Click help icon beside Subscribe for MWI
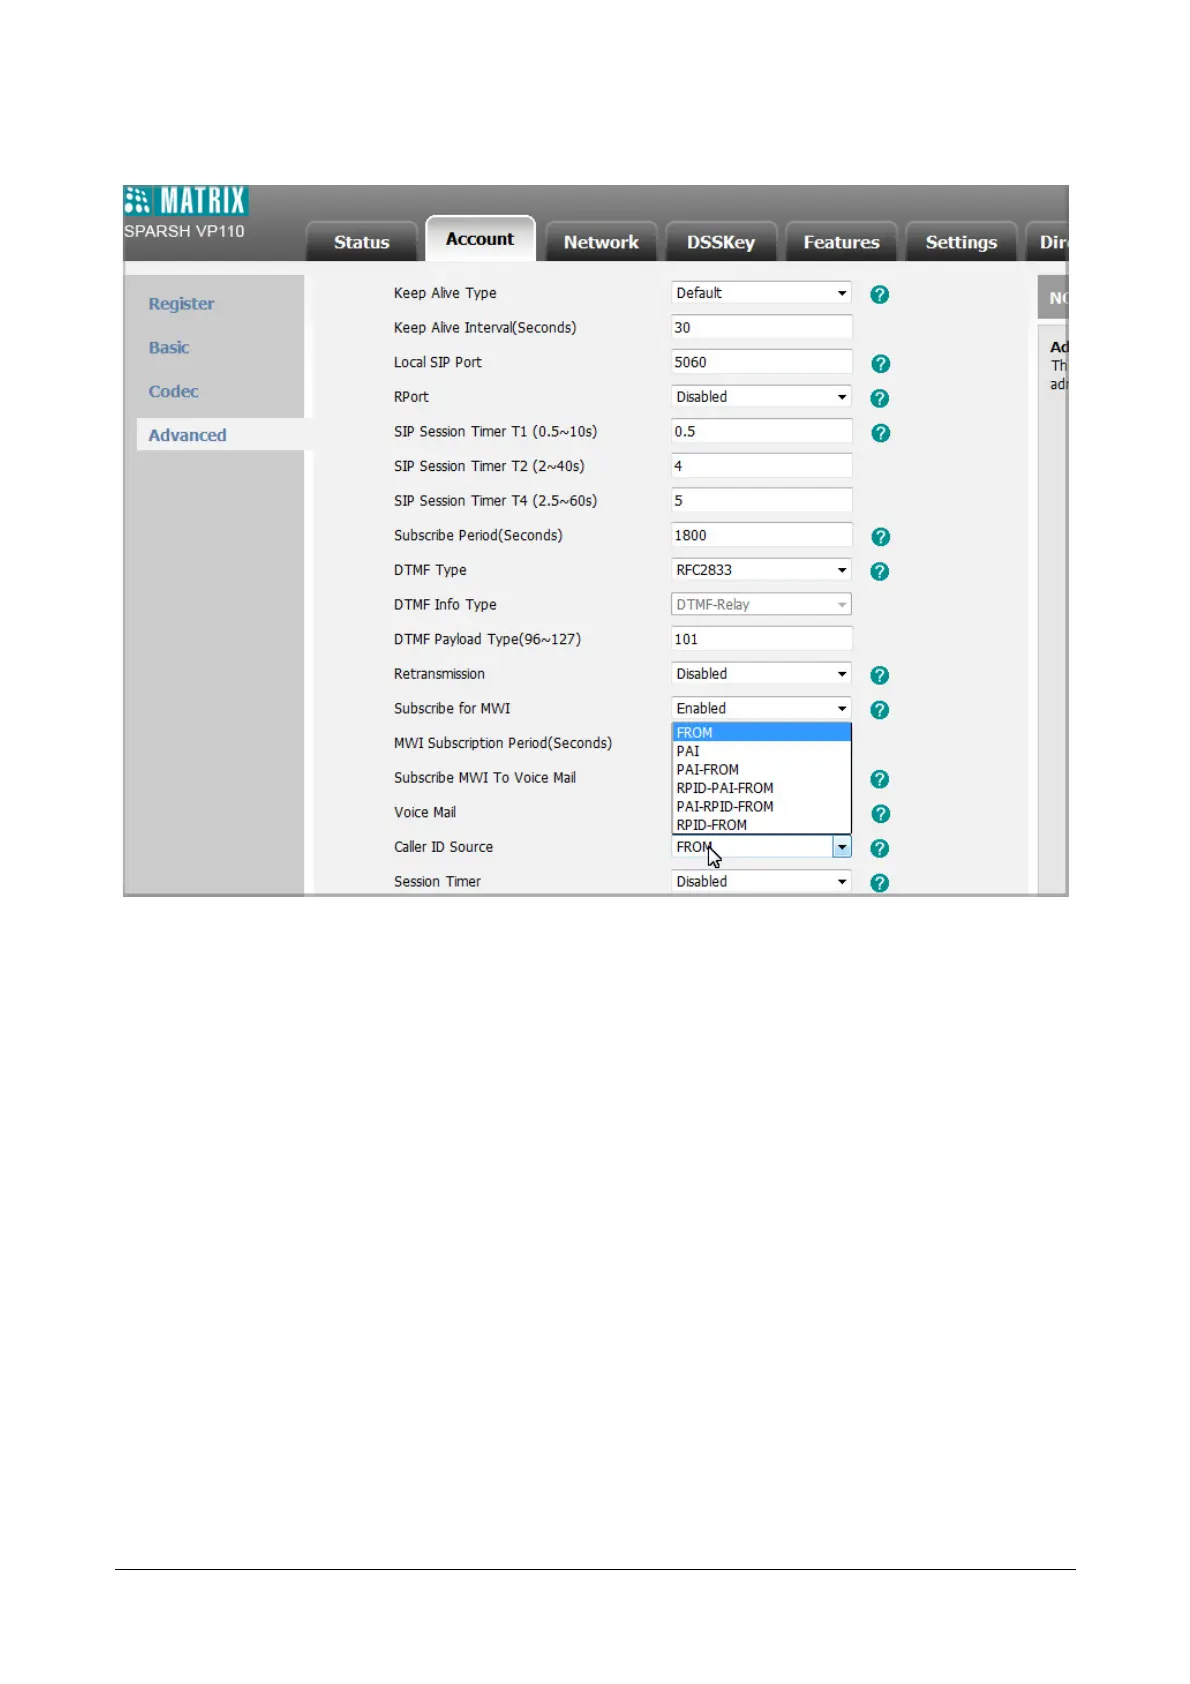 (879, 710)
